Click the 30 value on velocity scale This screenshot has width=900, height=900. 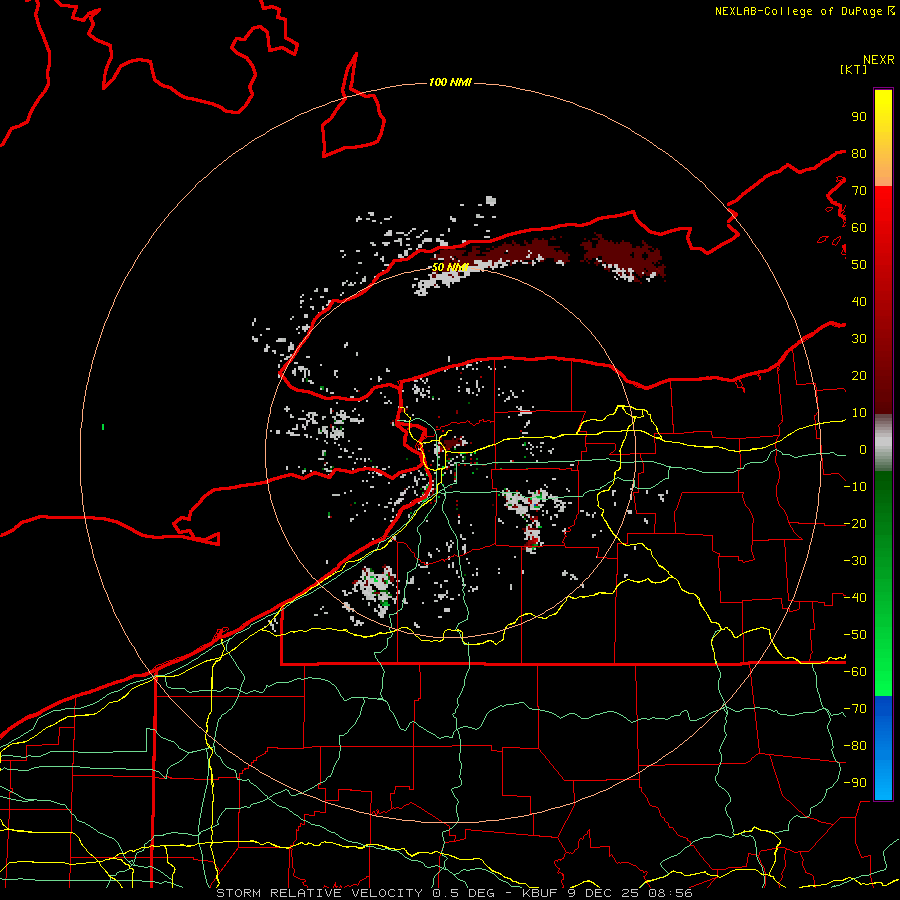click(859, 339)
